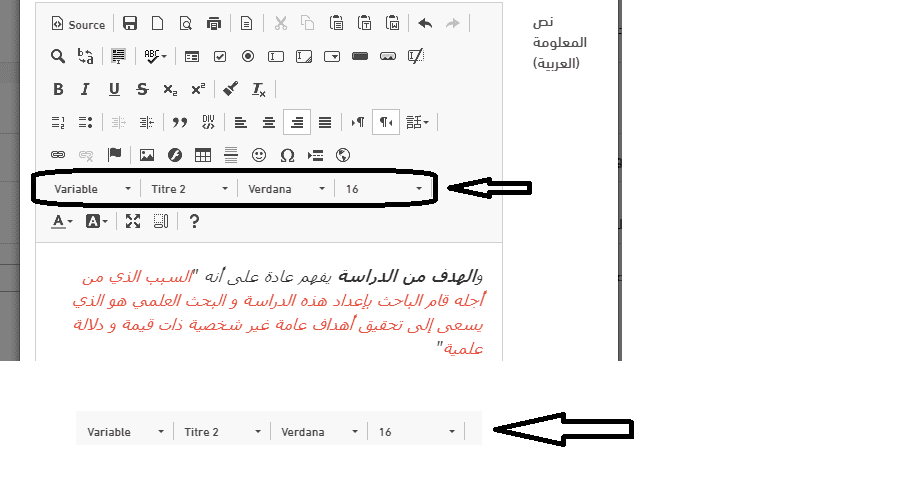Create a New Page

coord(158,23)
